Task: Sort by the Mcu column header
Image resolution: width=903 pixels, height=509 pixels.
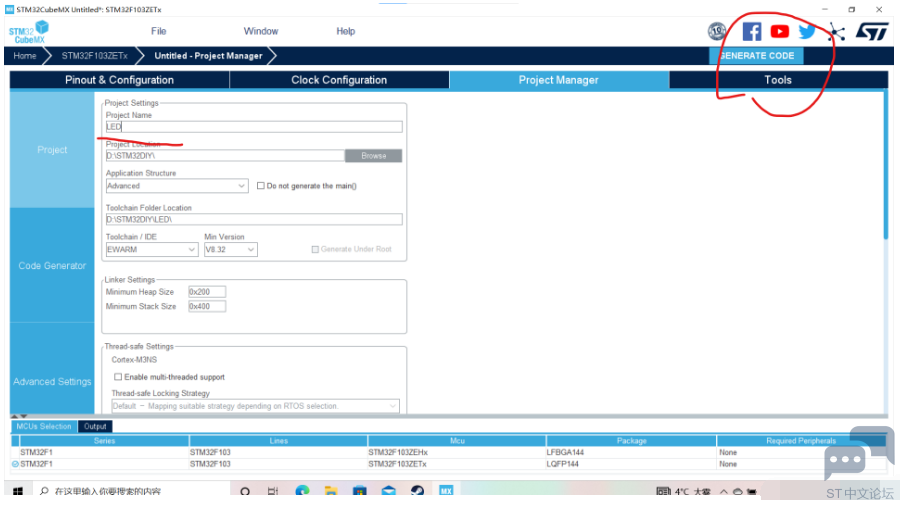Action: point(457,440)
